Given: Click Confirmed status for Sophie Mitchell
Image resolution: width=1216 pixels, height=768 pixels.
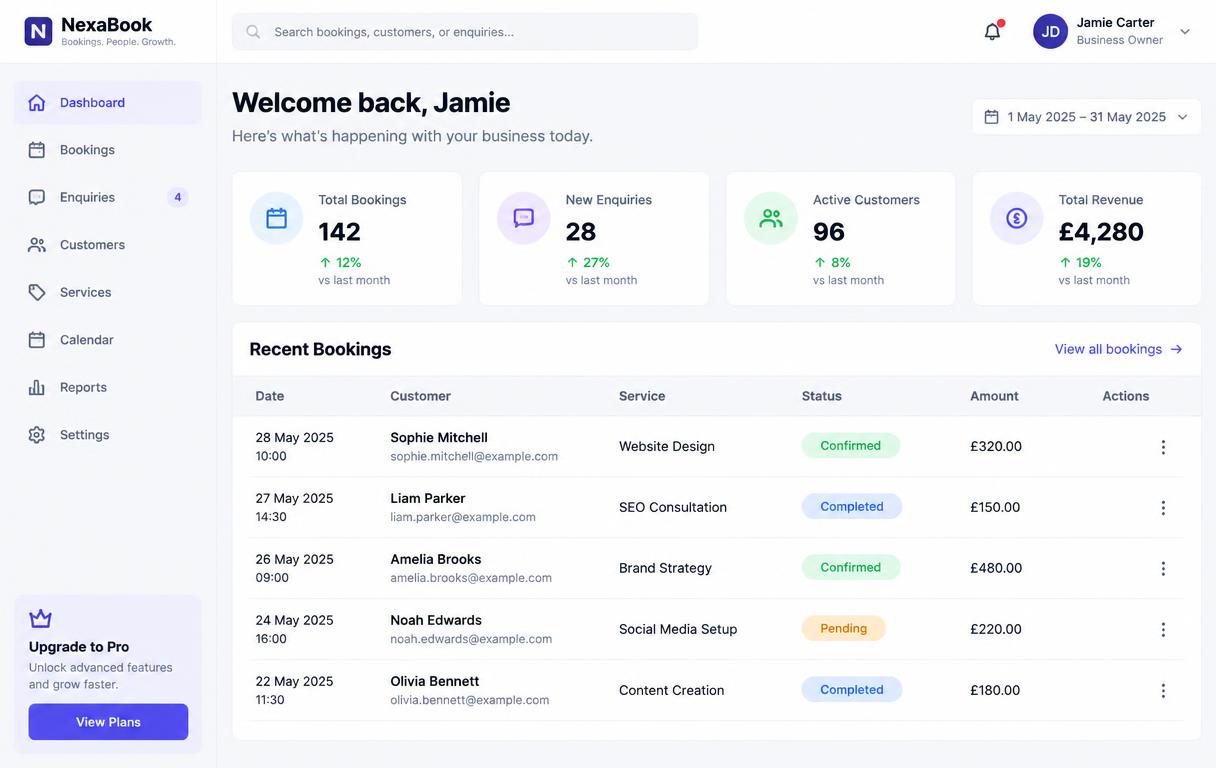Looking at the screenshot, I should [x=851, y=446].
